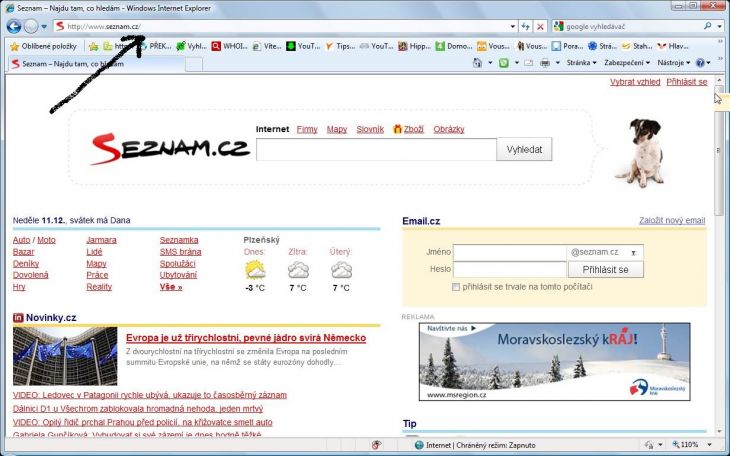Screen dimensions: 730x456
Task: Click the Print icon in command bar
Action: click(x=545, y=62)
